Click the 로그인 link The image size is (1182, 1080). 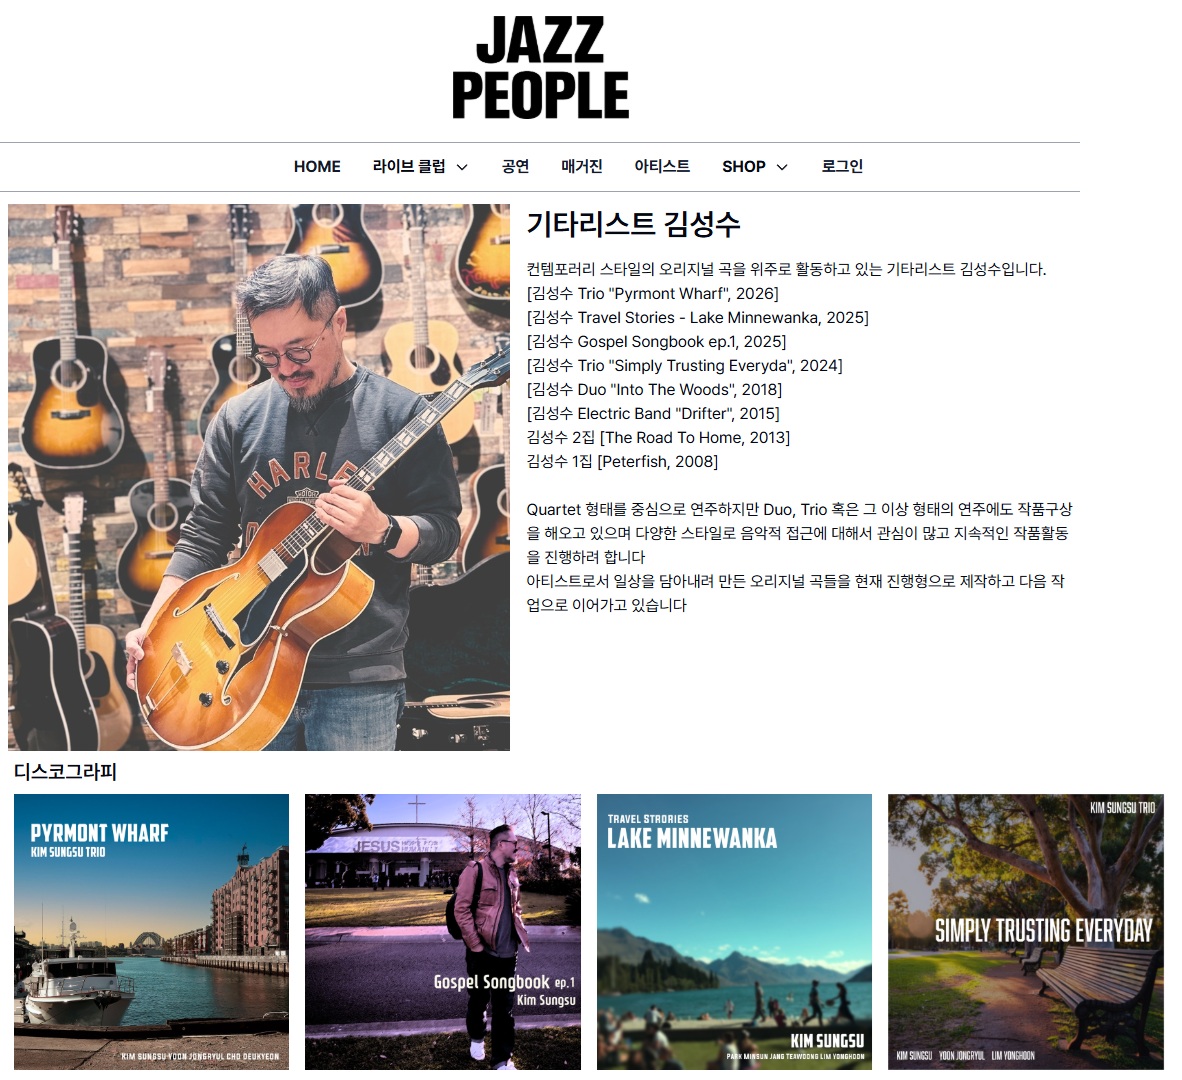tap(841, 167)
